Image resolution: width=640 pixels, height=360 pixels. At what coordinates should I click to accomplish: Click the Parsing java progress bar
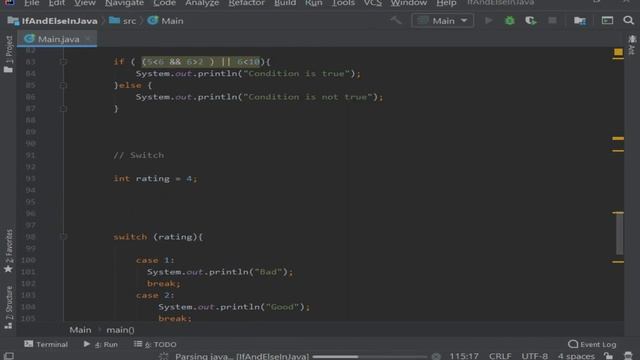pyautogui.click(x=369, y=357)
